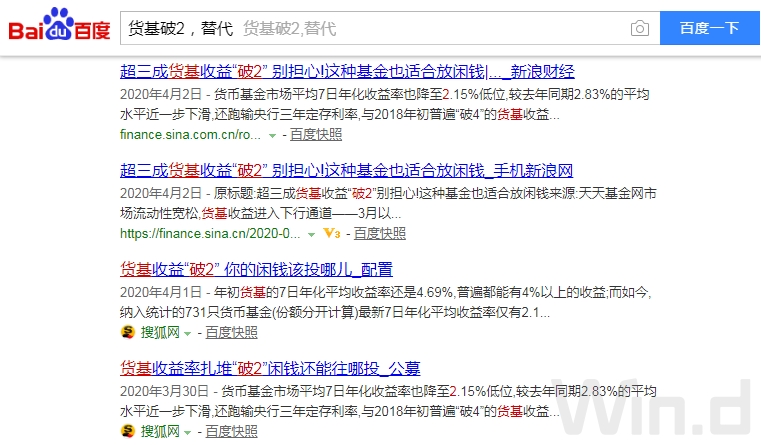Click the Sohu icon in the 4月1日 result
The height and width of the screenshot is (445, 761).
tap(128, 332)
